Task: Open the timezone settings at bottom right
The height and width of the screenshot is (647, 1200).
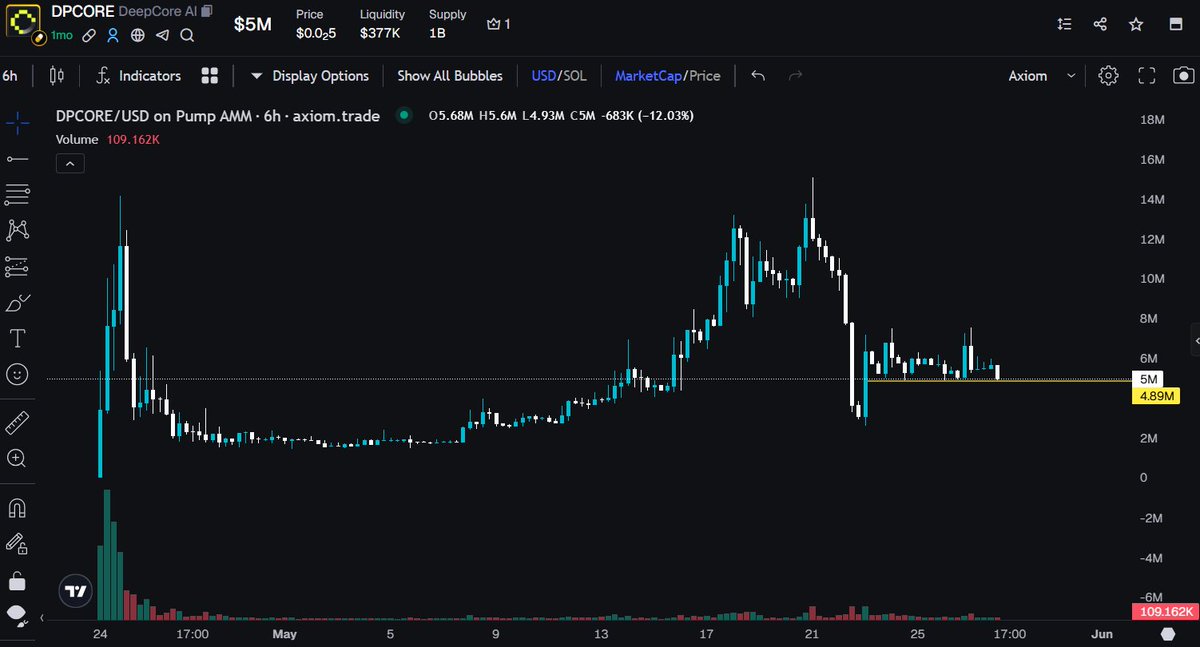Action: (x=1168, y=634)
